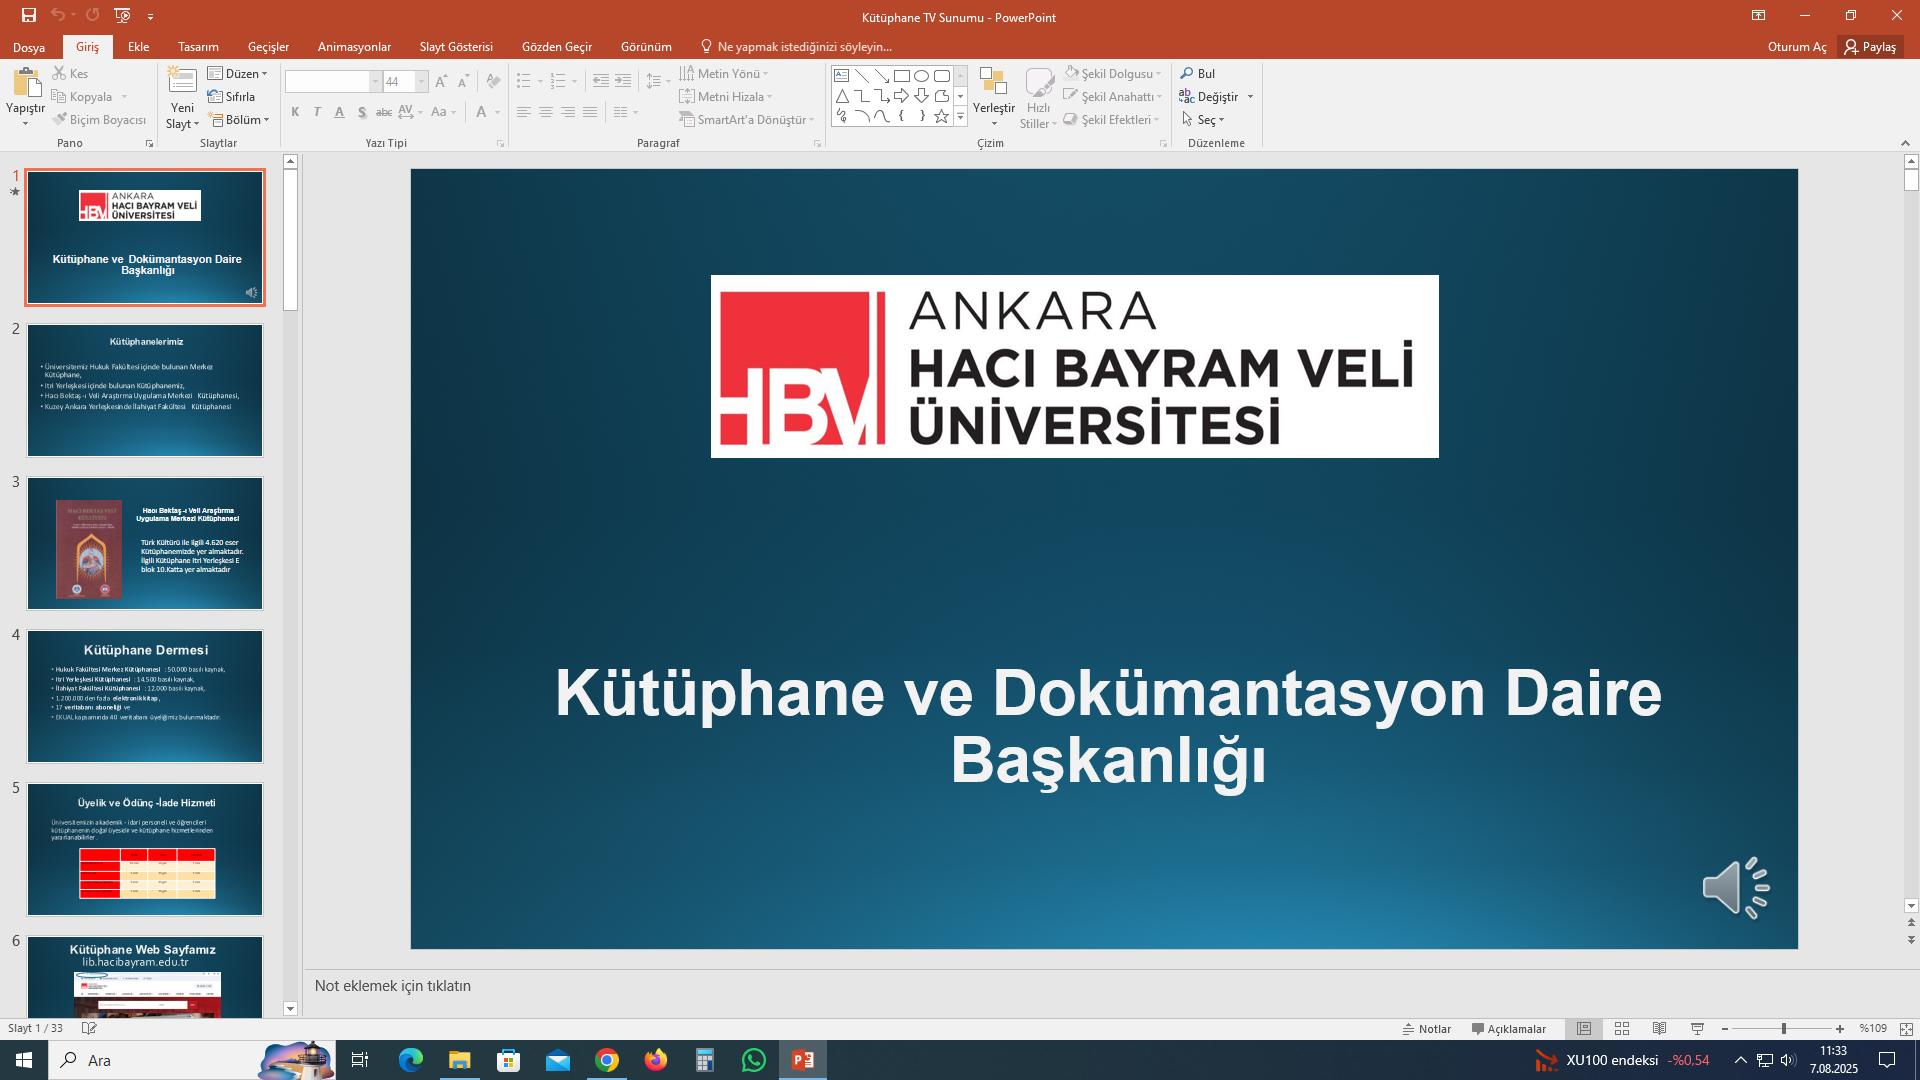The height and width of the screenshot is (1080, 1920).
Task: Toggle underline A formatting
Action: pos(339,112)
